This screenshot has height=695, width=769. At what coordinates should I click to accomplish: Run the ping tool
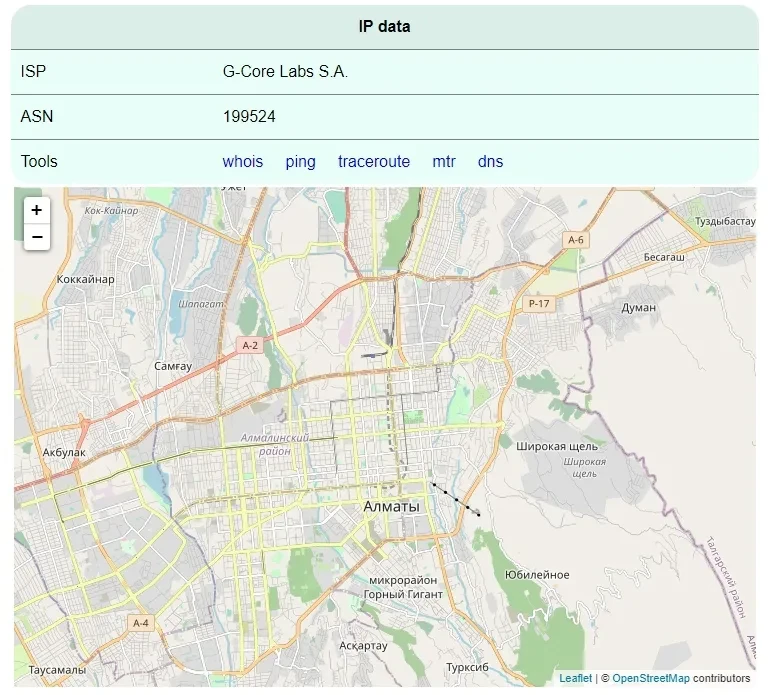pyautogui.click(x=300, y=162)
